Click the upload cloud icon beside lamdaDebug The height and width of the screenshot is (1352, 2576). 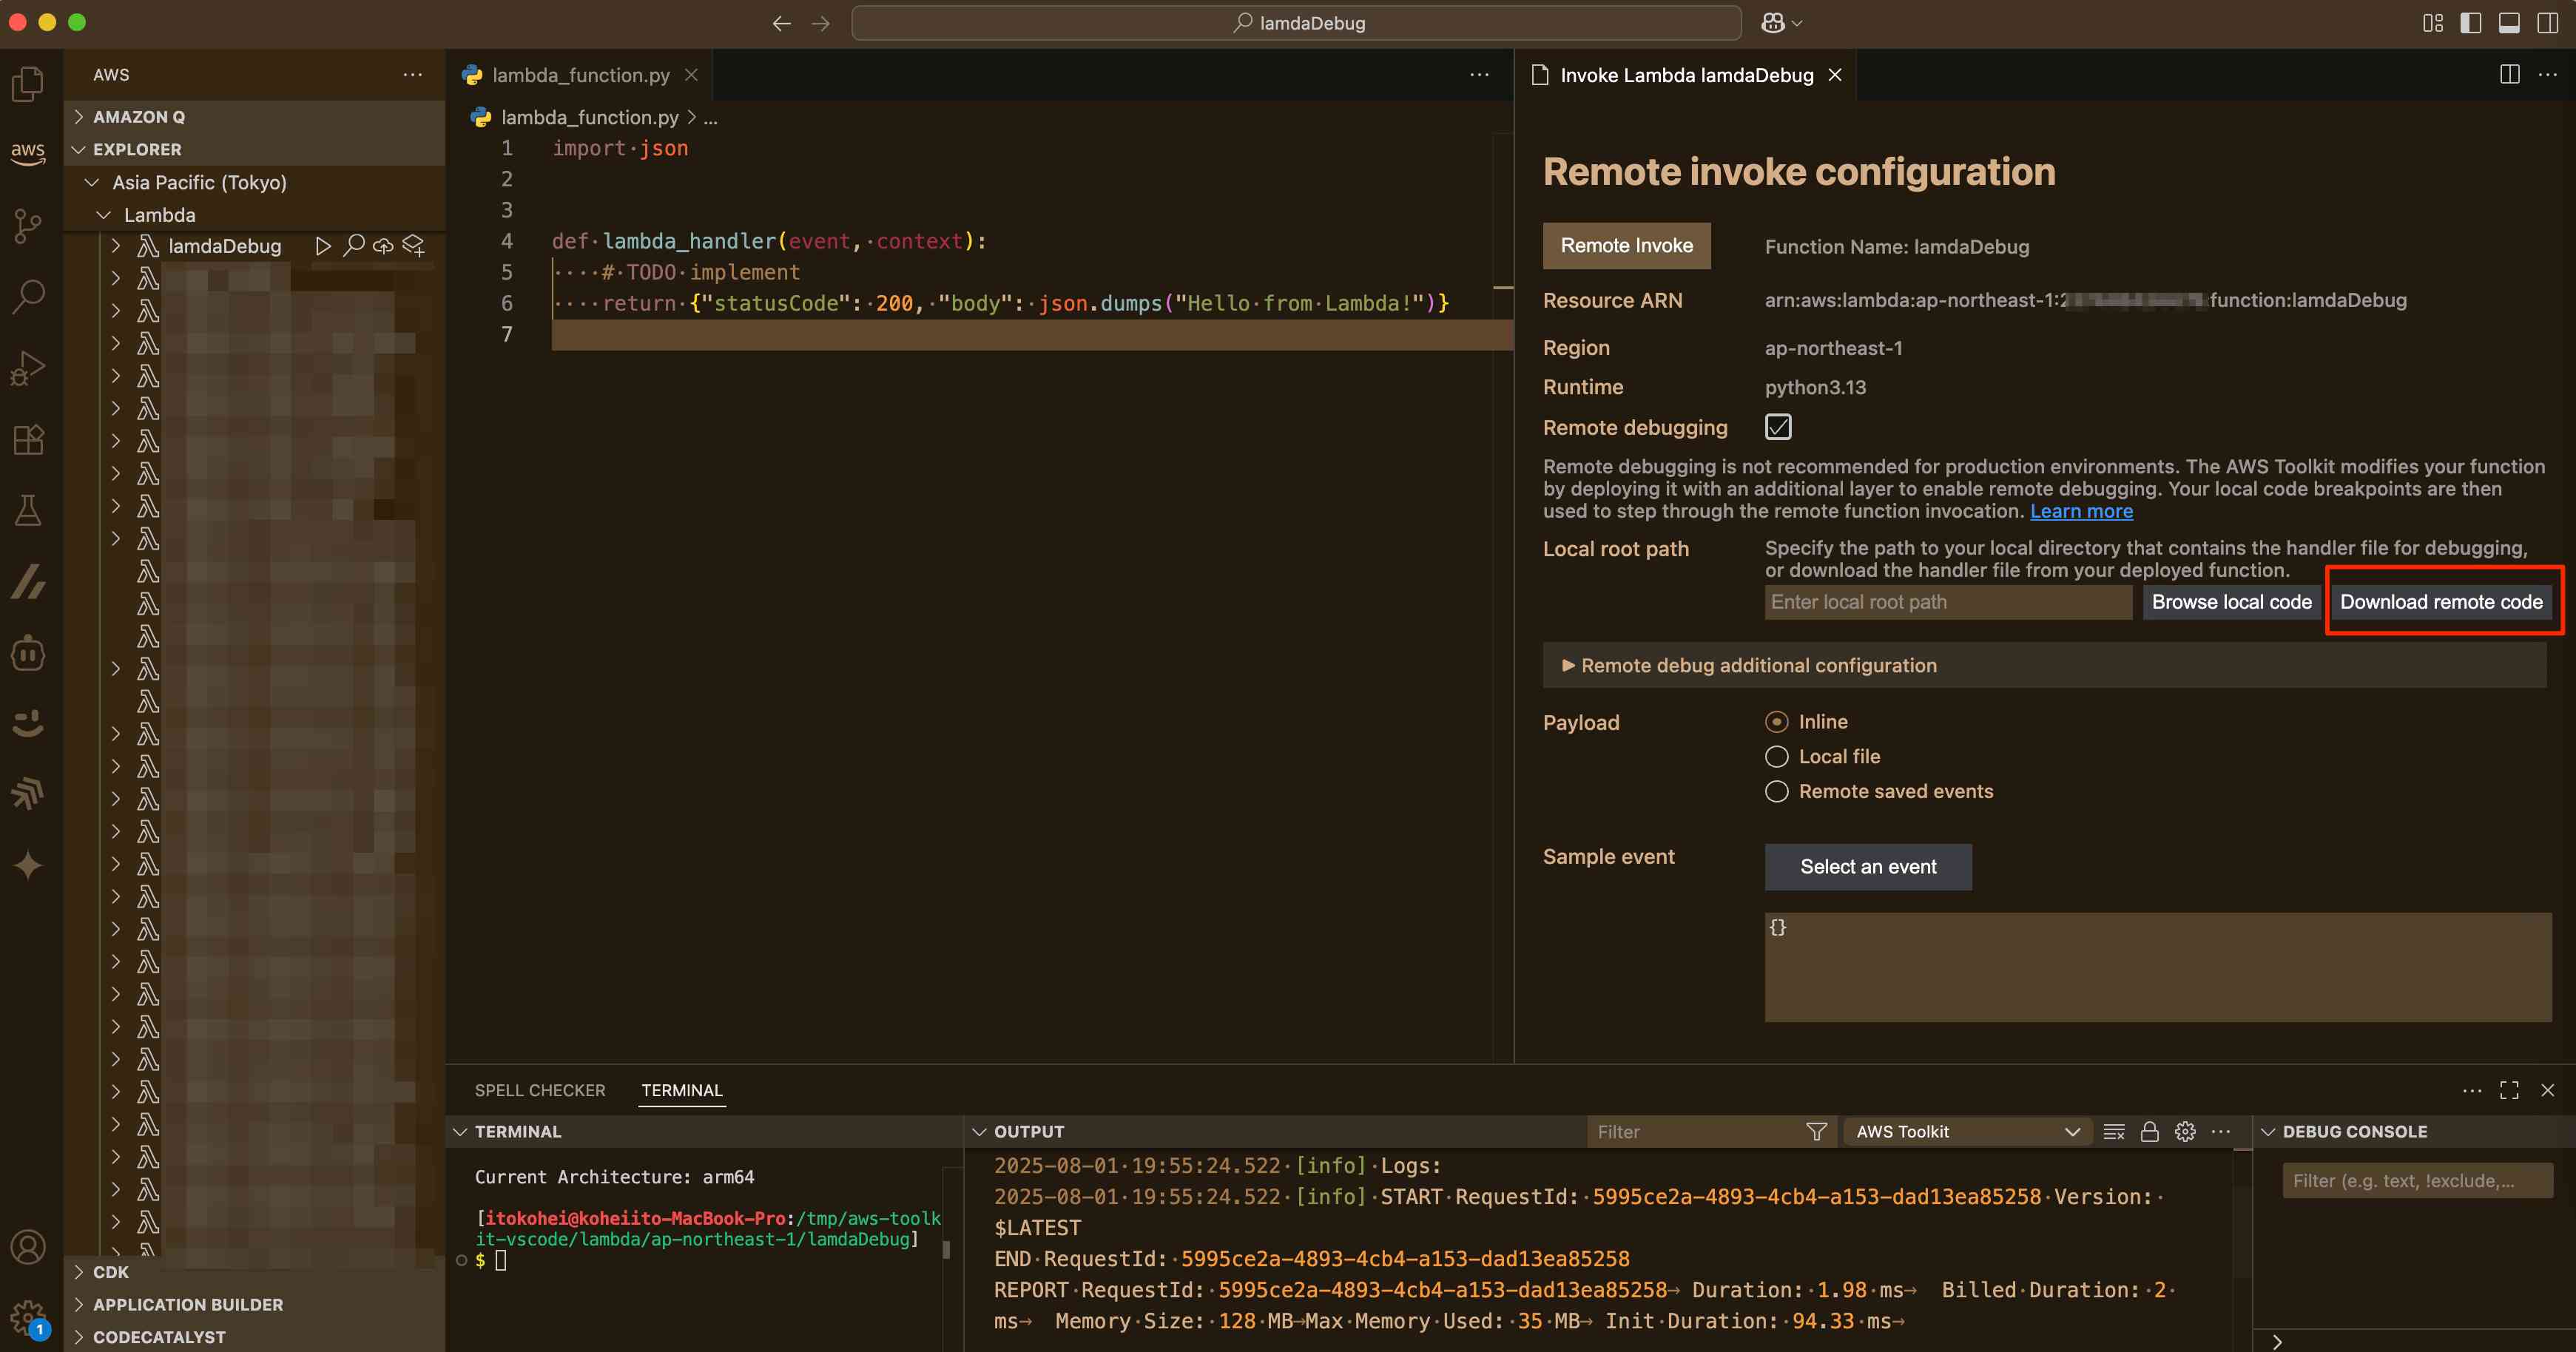click(383, 246)
